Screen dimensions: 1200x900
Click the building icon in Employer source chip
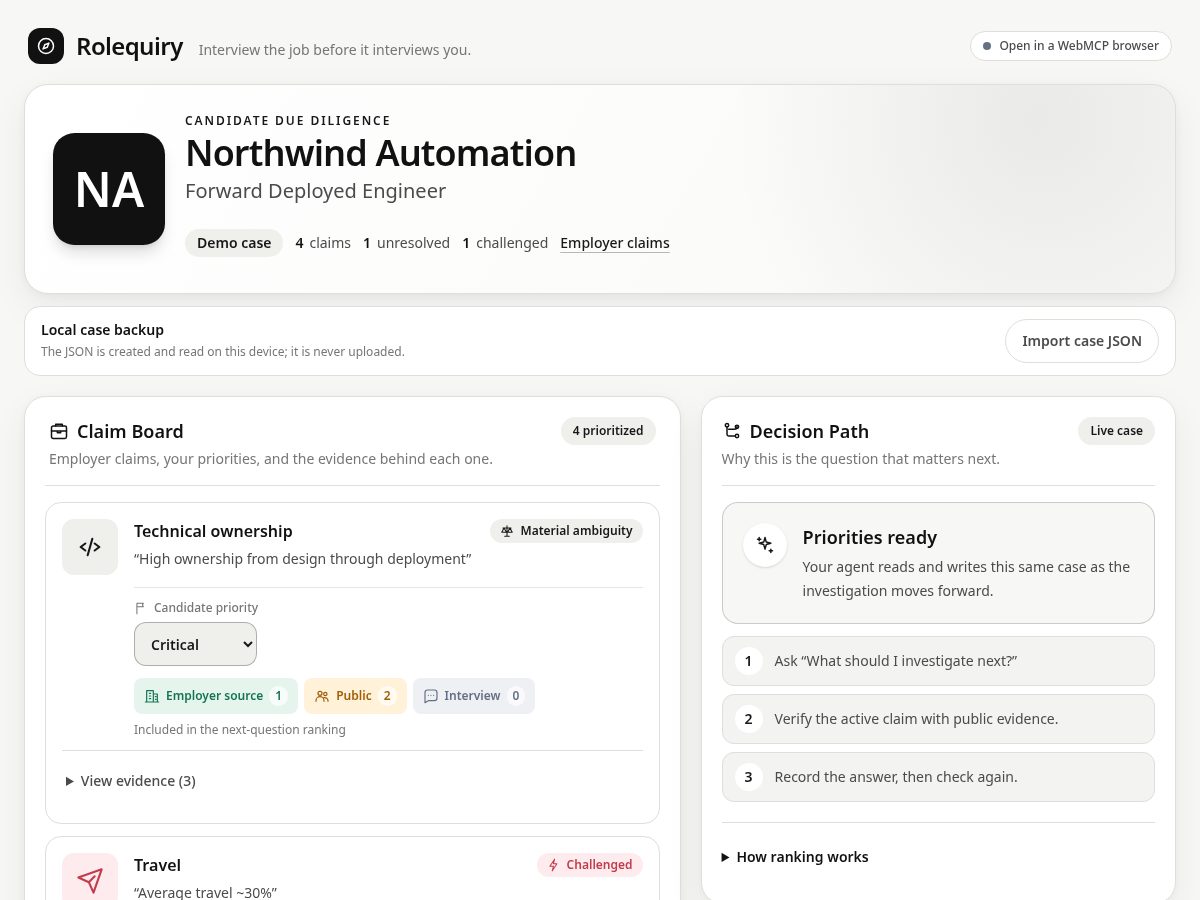point(152,696)
